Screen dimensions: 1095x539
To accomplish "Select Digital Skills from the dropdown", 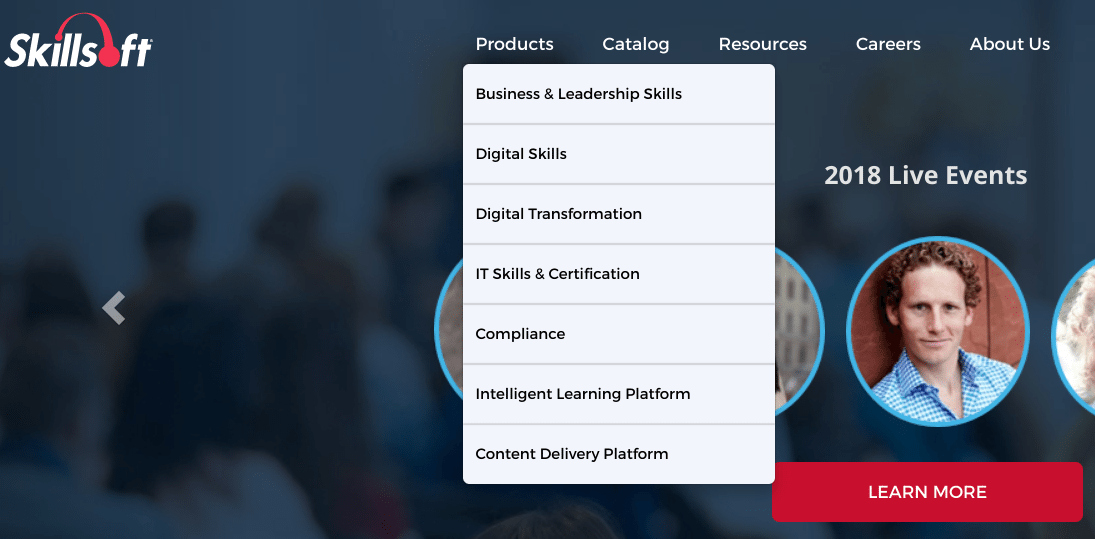I will click(x=619, y=154).
